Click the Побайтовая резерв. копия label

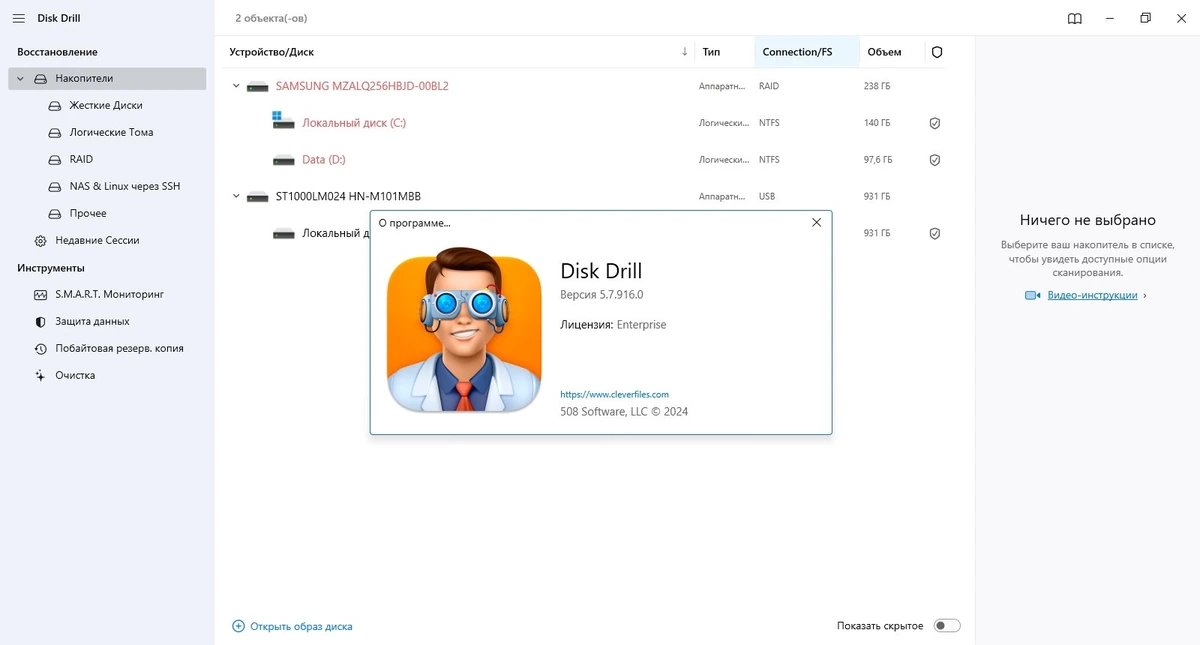[119, 349]
